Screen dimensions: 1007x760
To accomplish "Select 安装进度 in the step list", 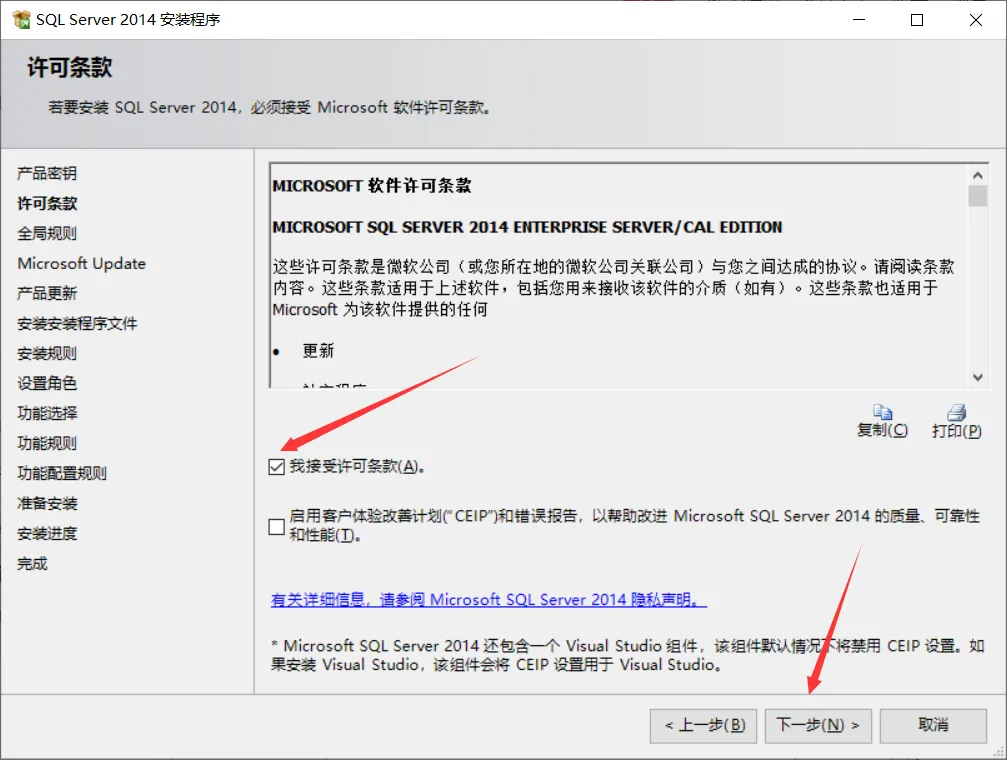I will pyautogui.click(x=47, y=533).
